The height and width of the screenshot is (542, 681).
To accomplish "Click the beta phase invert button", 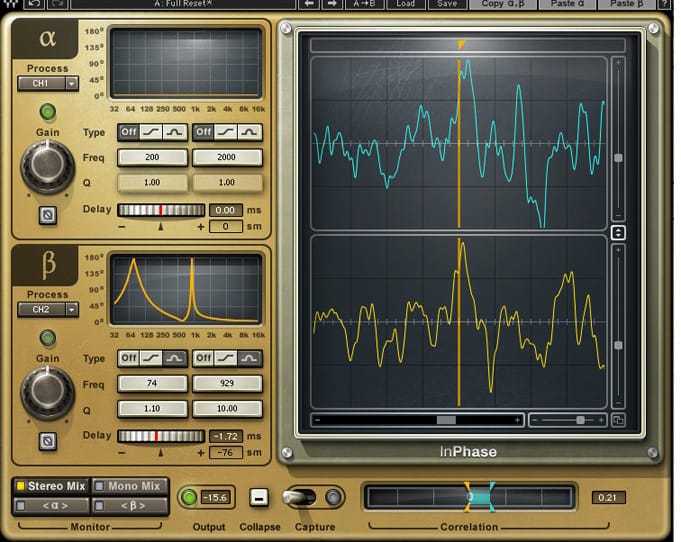I will pos(47,440).
